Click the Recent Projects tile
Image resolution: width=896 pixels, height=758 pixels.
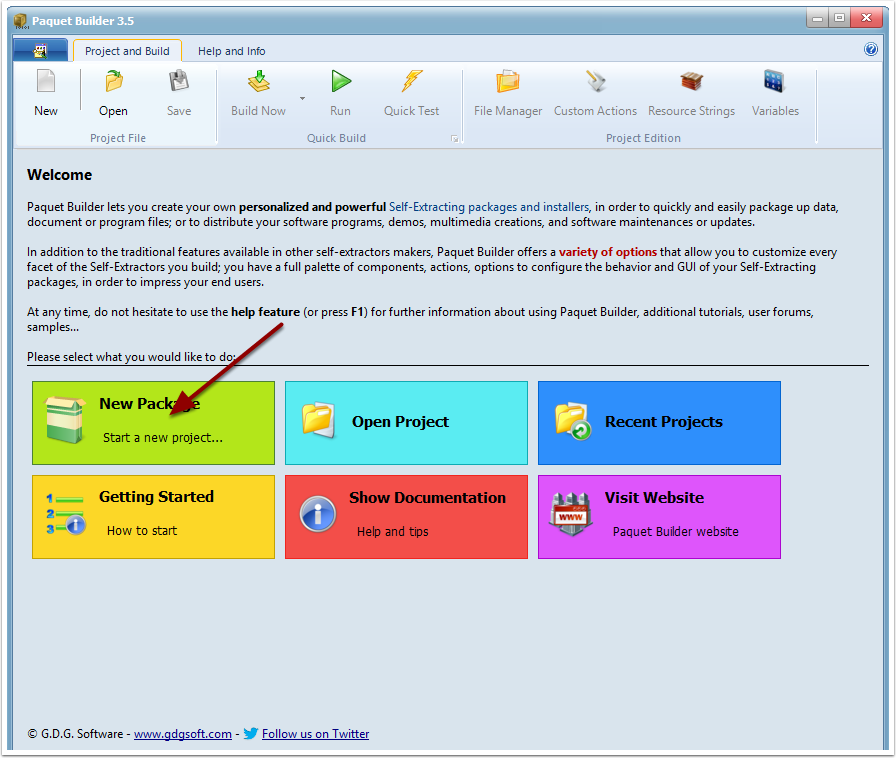click(659, 423)
